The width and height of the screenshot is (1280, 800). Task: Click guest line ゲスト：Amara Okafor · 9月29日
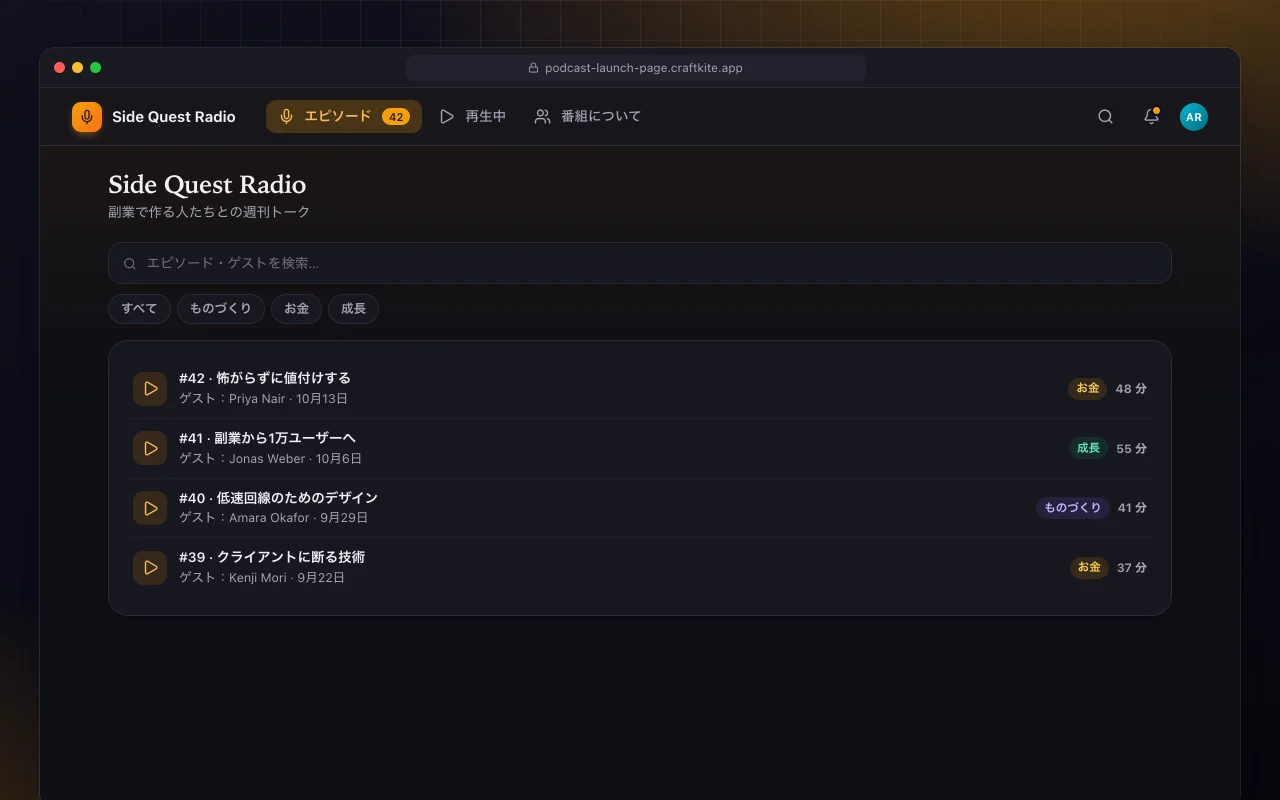(274, 518)
